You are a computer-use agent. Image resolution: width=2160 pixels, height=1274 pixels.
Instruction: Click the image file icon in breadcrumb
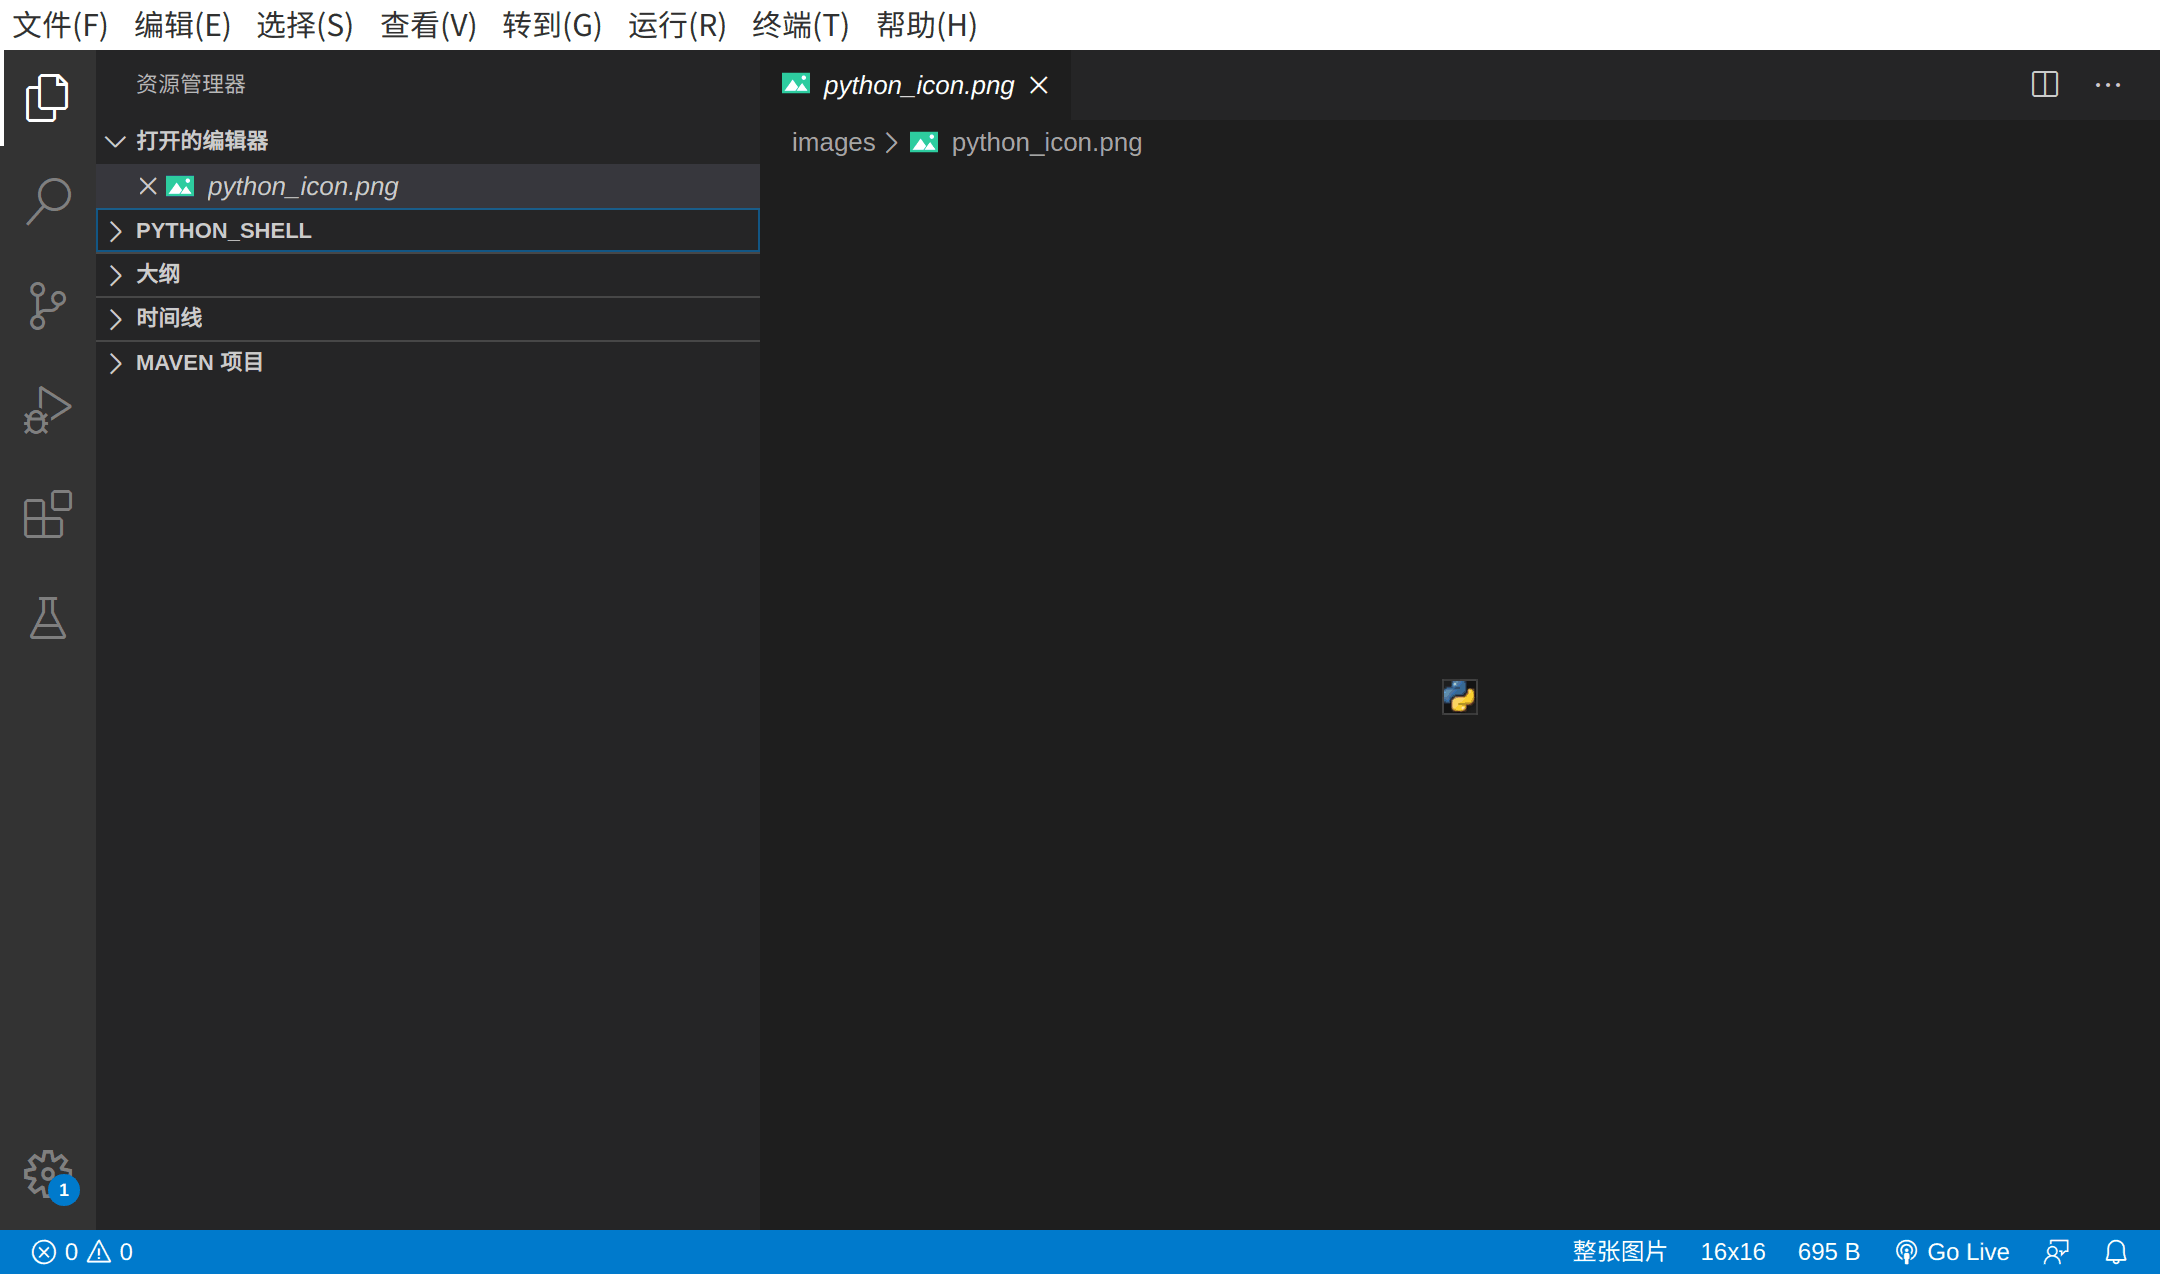tap(924, 142)
